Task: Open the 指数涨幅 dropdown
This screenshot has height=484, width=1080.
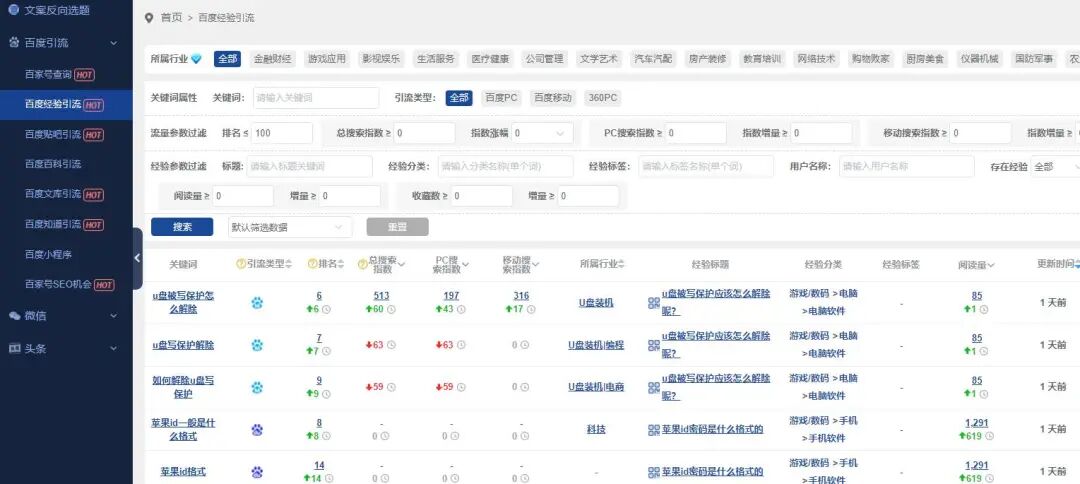Action: pyautogui.click(x=541, y=133)
